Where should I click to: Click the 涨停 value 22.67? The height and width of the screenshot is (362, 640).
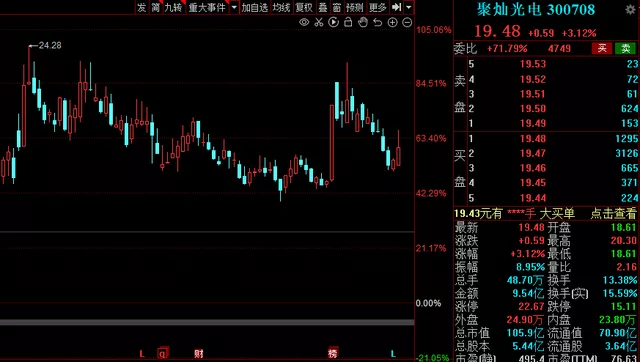click(x=531, y=306)
